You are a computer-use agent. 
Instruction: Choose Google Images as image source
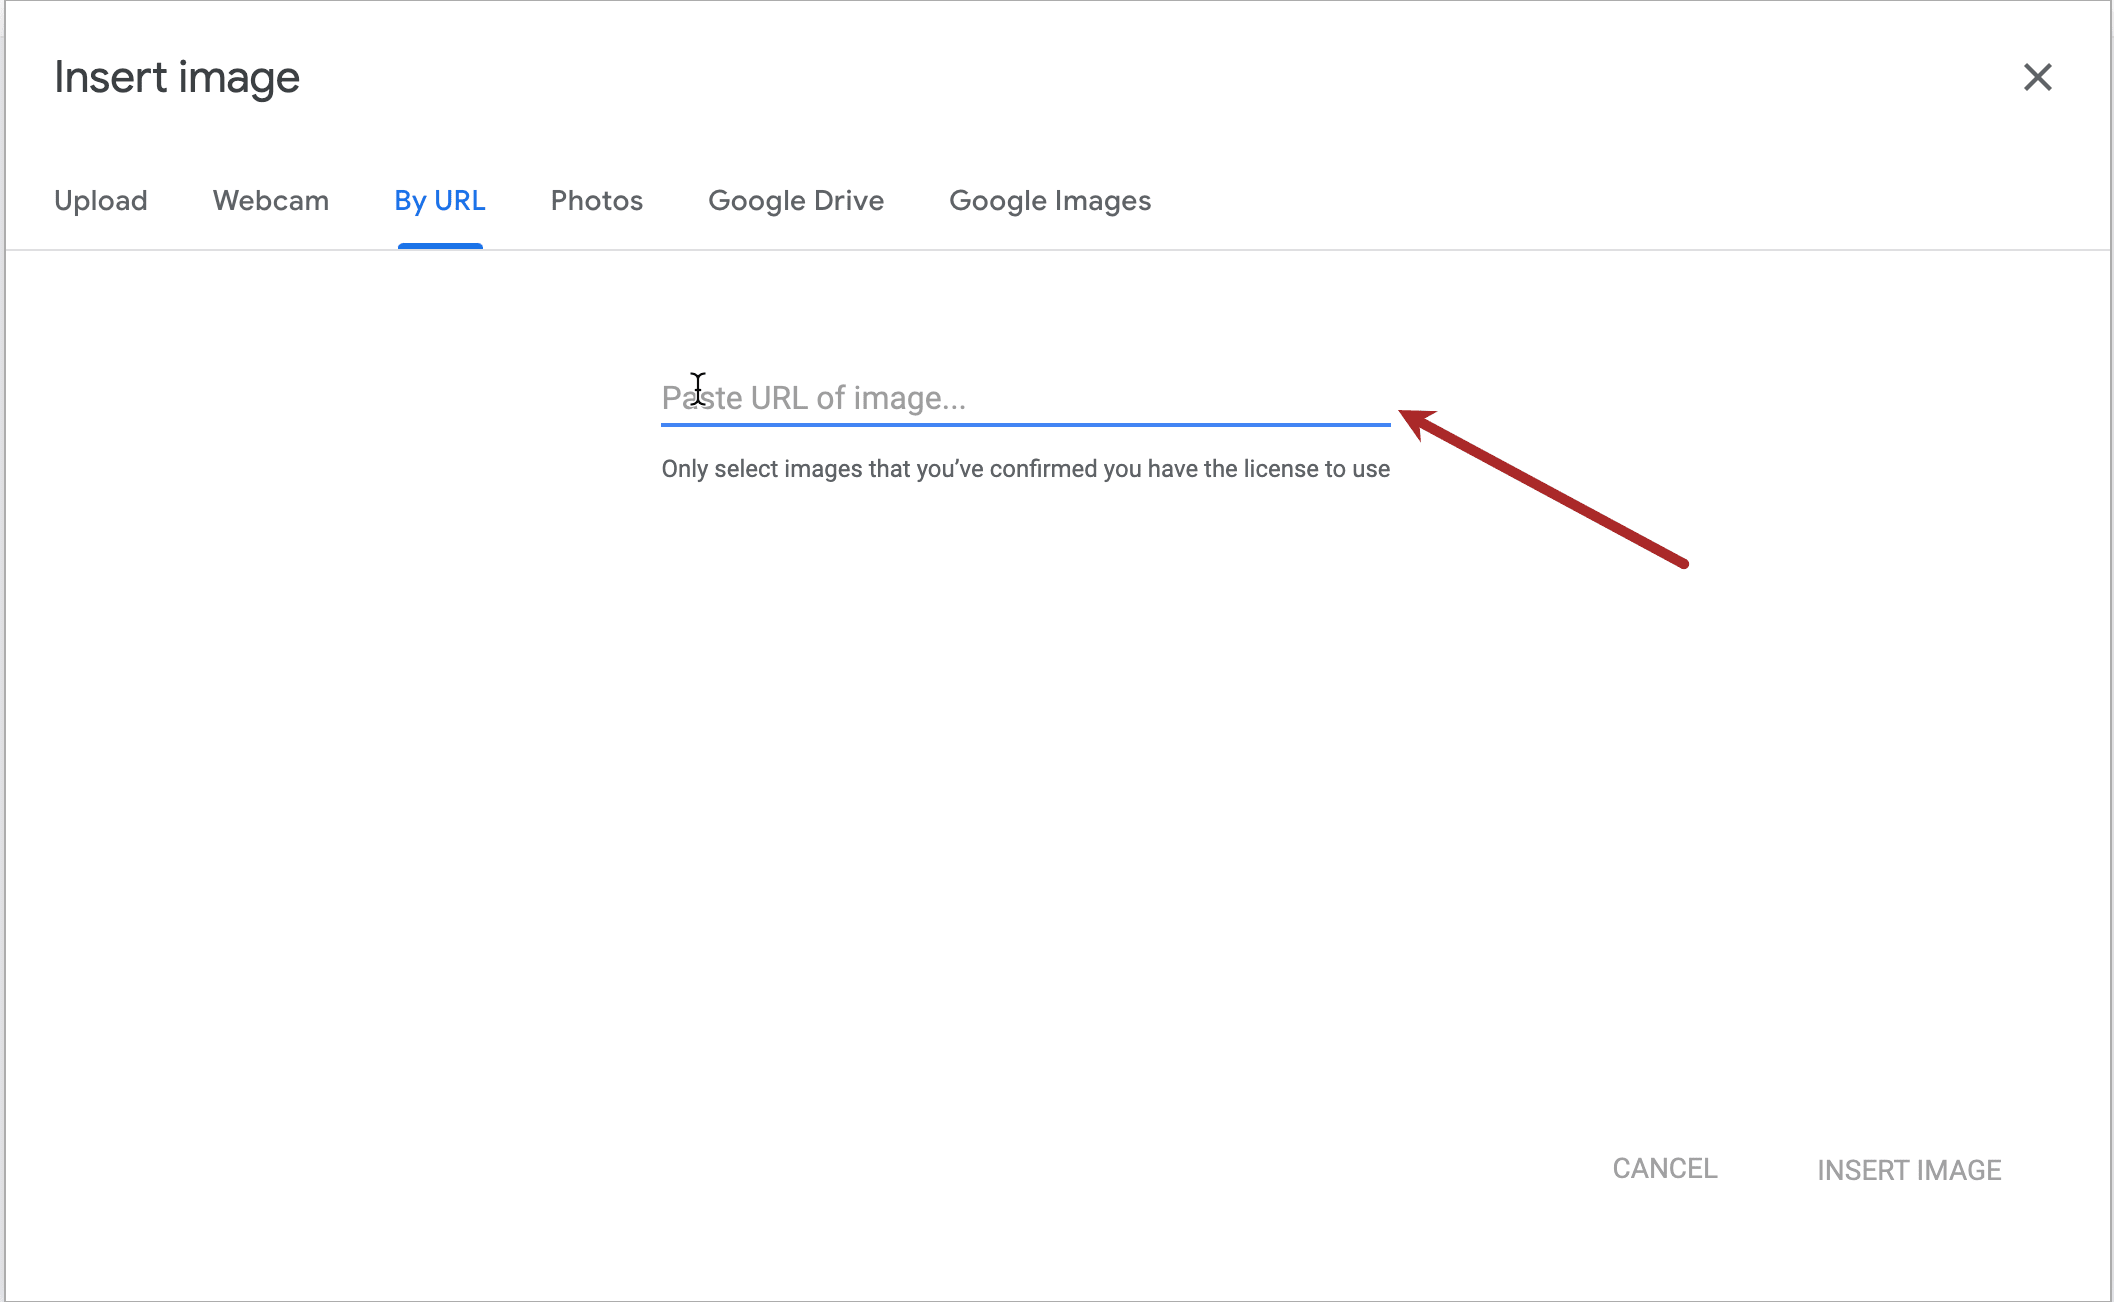tap(1050, 201)
